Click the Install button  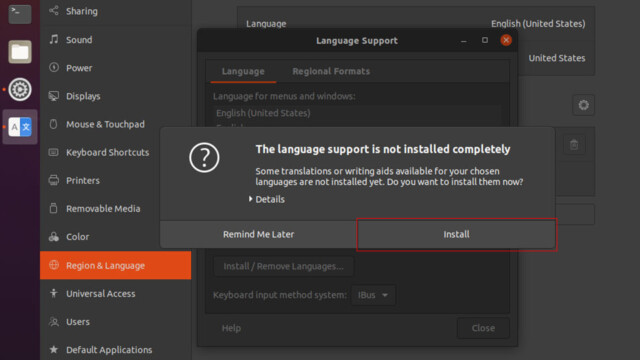[x=456, y=234]
